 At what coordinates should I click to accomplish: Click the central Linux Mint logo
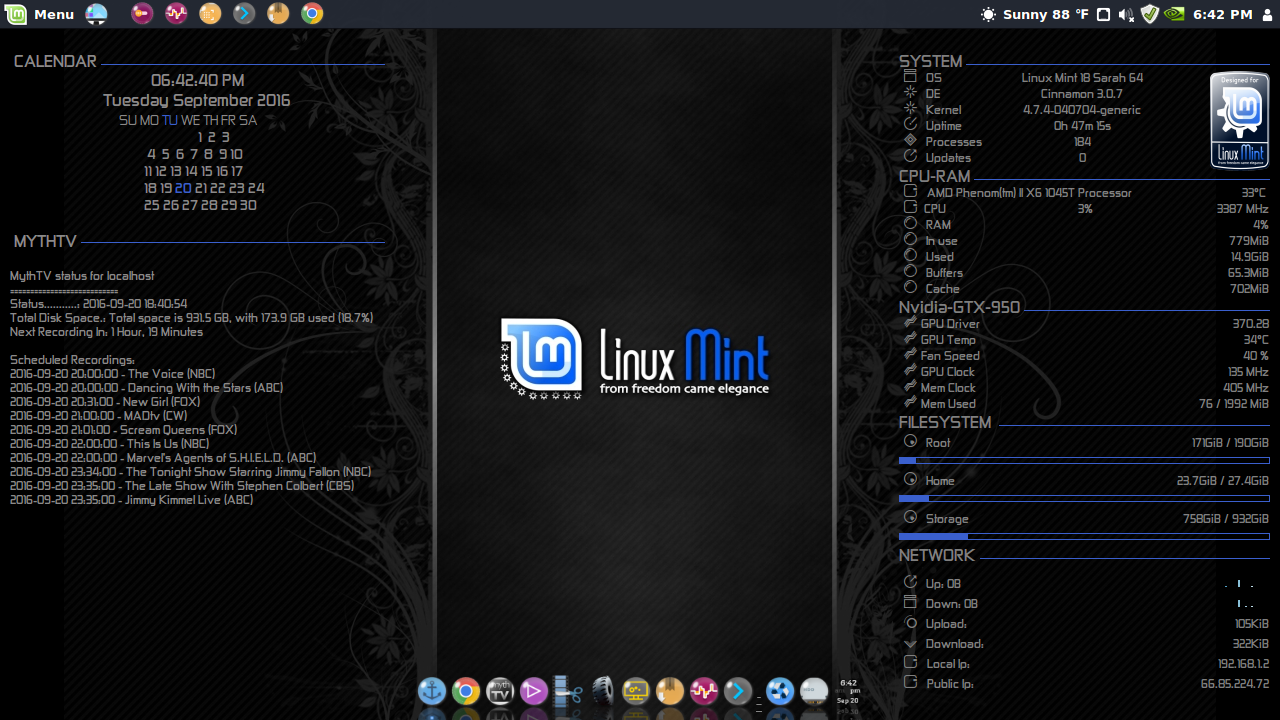(634, 360)
